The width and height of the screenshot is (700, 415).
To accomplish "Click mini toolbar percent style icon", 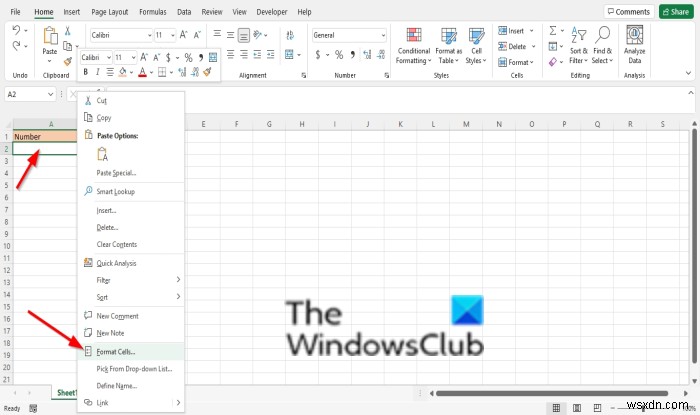I will [x=188, y=58].
